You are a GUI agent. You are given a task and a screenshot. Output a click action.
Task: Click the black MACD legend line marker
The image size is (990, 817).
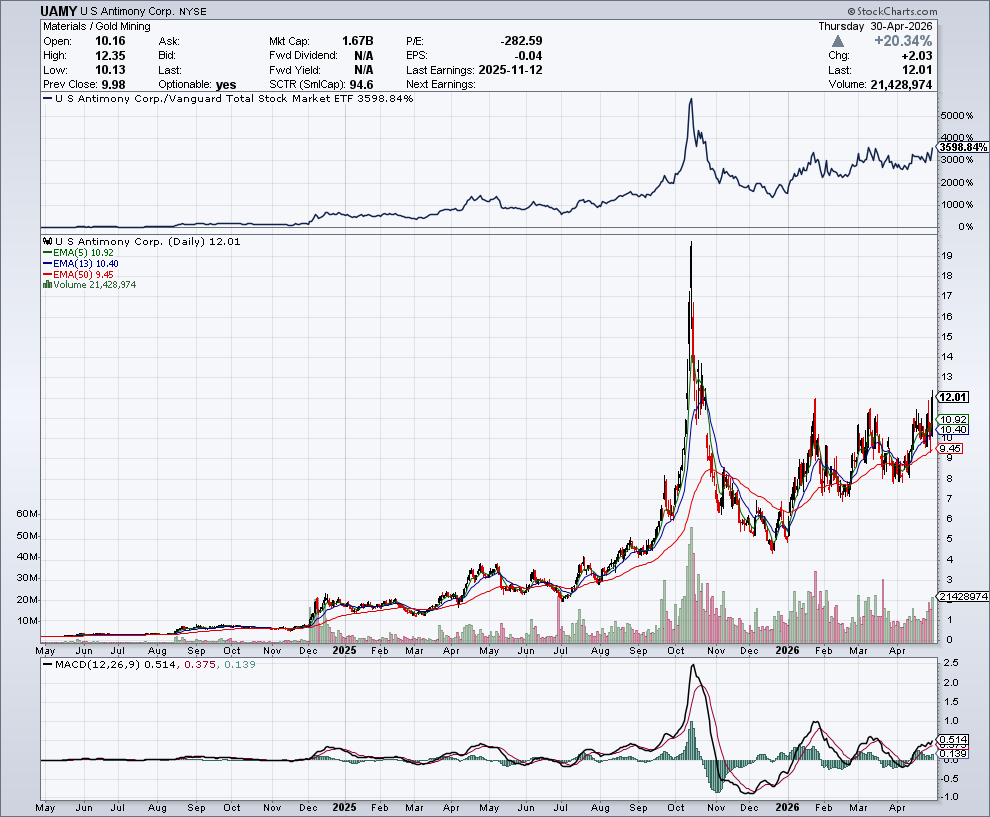pyautogui.click(x=47, y=664)
